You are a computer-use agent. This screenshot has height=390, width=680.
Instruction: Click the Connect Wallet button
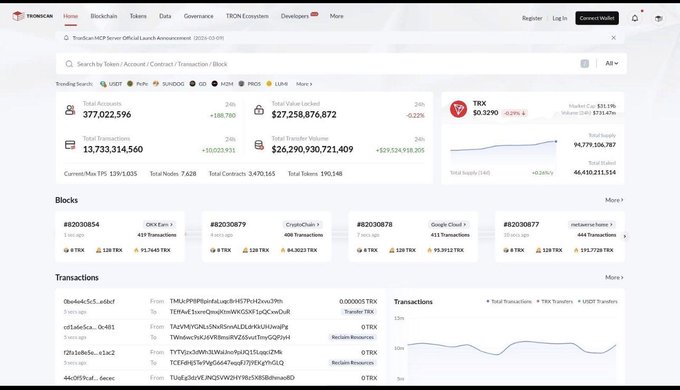click(597, 18)
